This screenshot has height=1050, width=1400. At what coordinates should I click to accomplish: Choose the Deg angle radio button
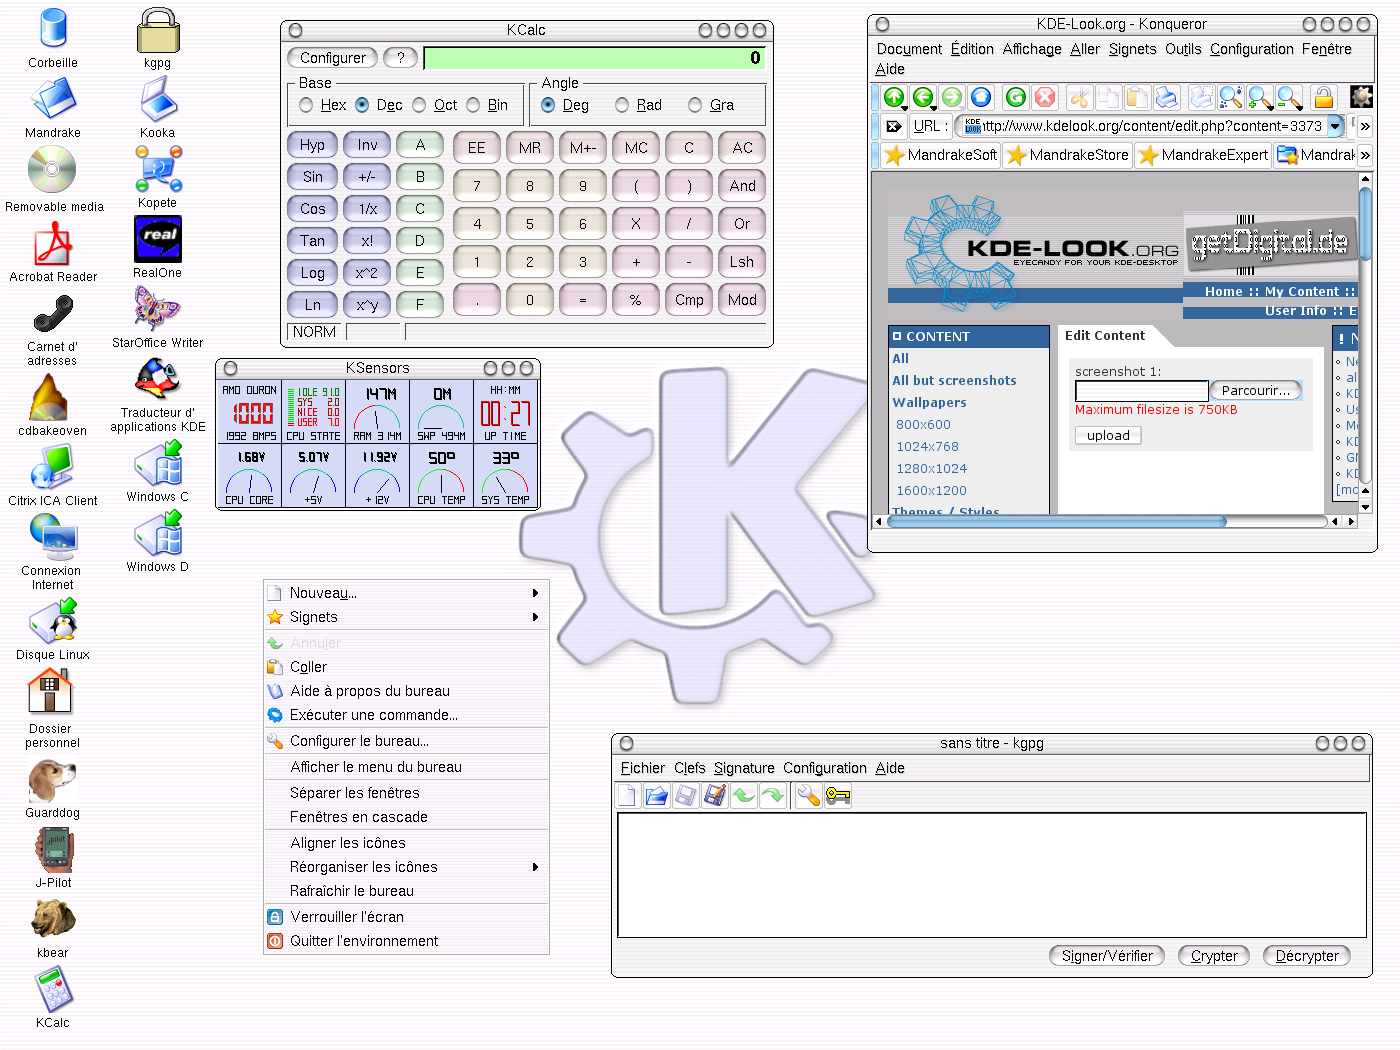click(x=548, y=105)
